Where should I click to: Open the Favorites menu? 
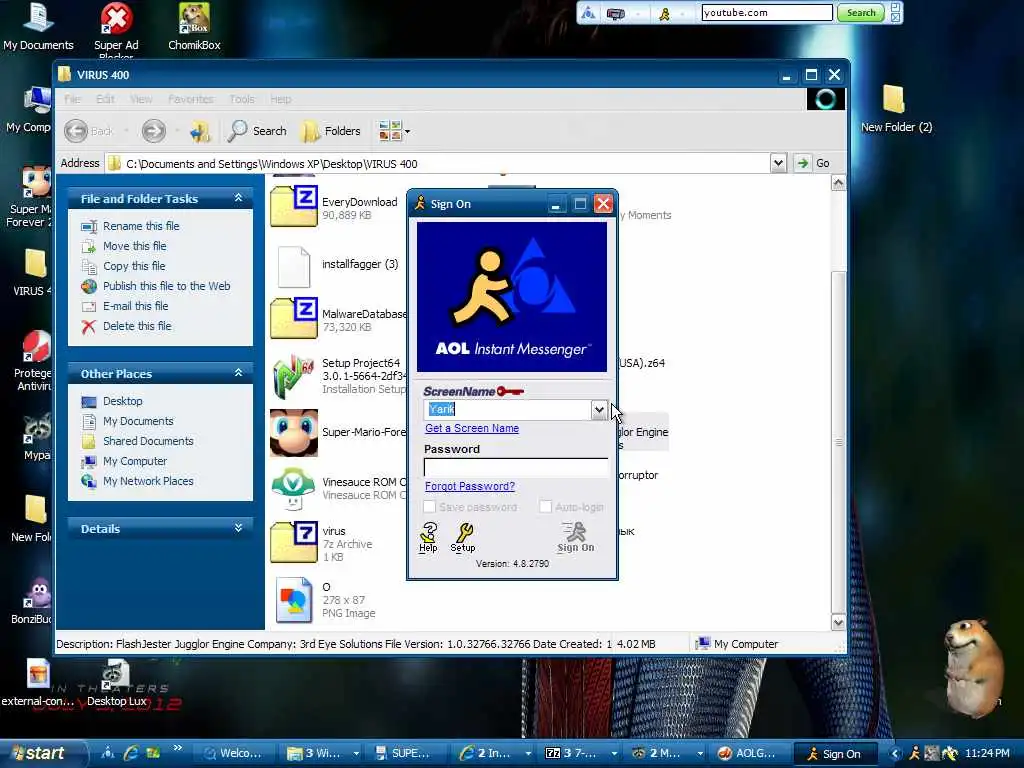point(191,99)
